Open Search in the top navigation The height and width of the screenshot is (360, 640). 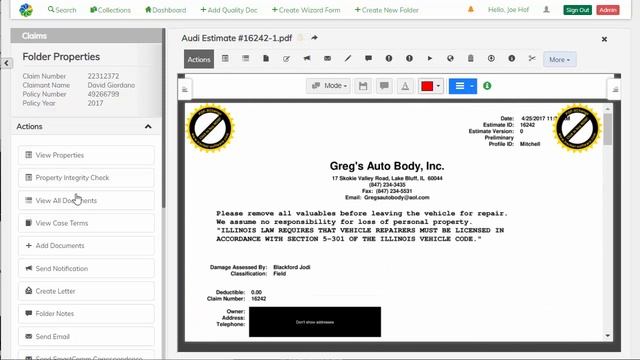coord(62,10)
